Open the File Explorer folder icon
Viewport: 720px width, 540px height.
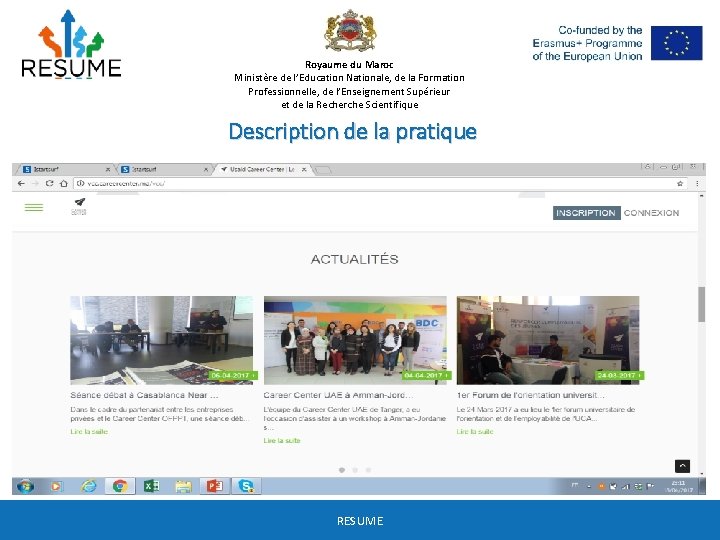(x=183, y=486)
